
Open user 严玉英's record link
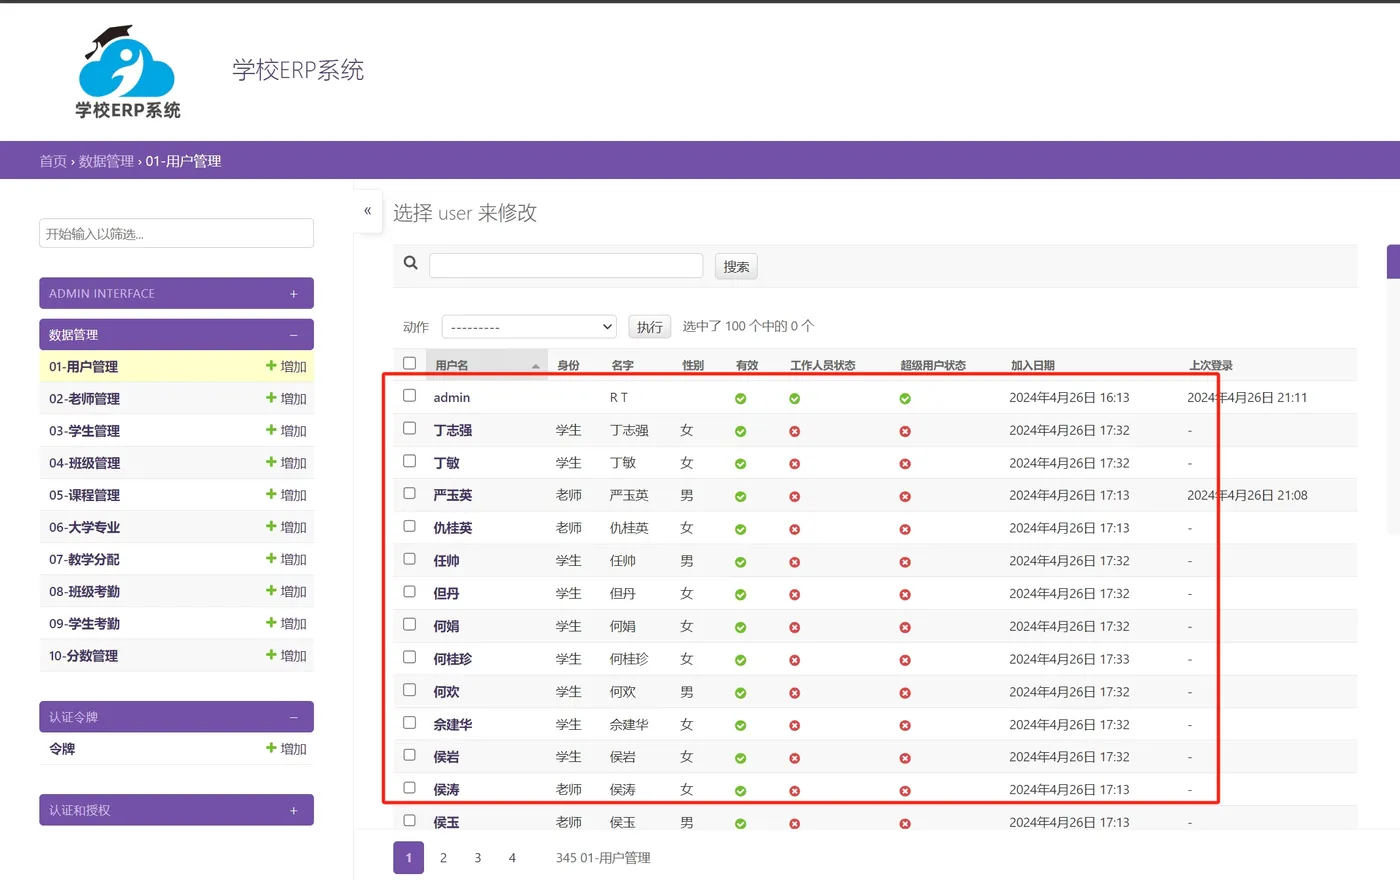[452, 495]
